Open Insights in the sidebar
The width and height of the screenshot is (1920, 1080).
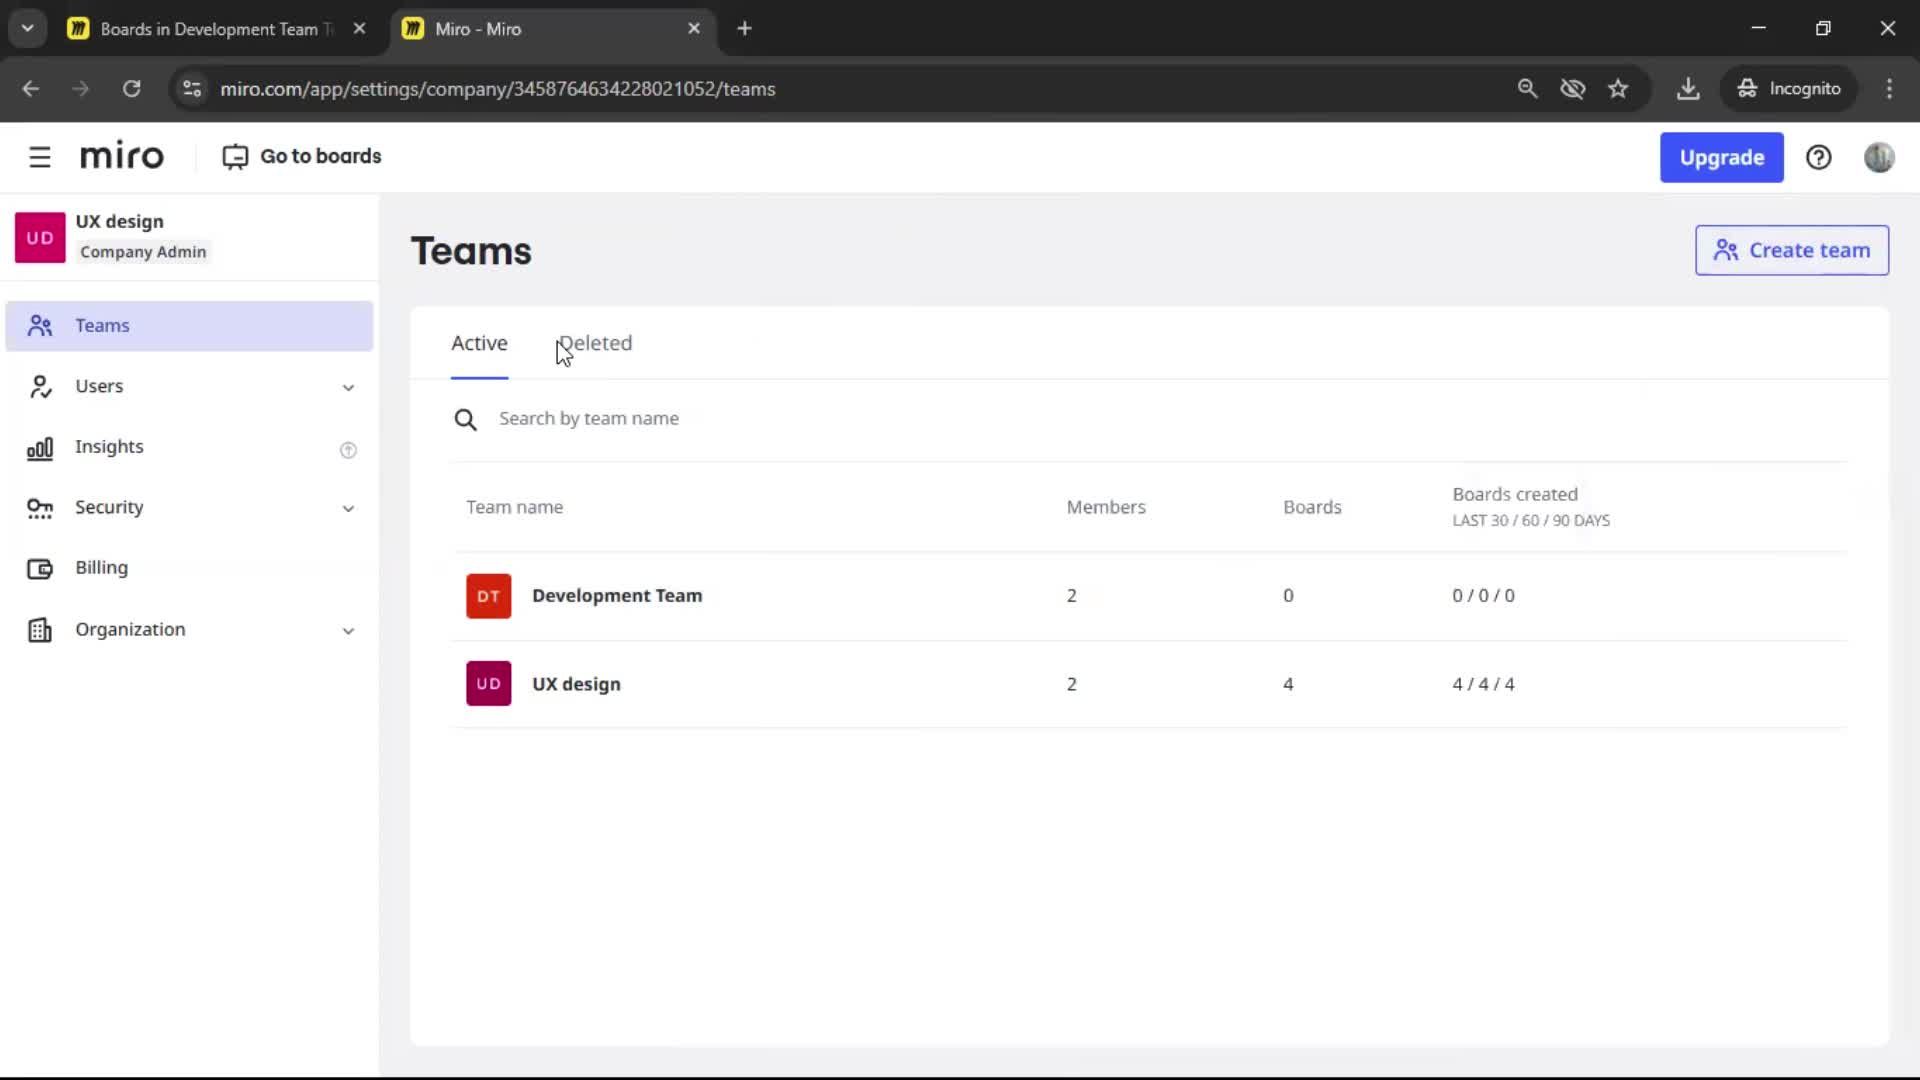(189, 448)
